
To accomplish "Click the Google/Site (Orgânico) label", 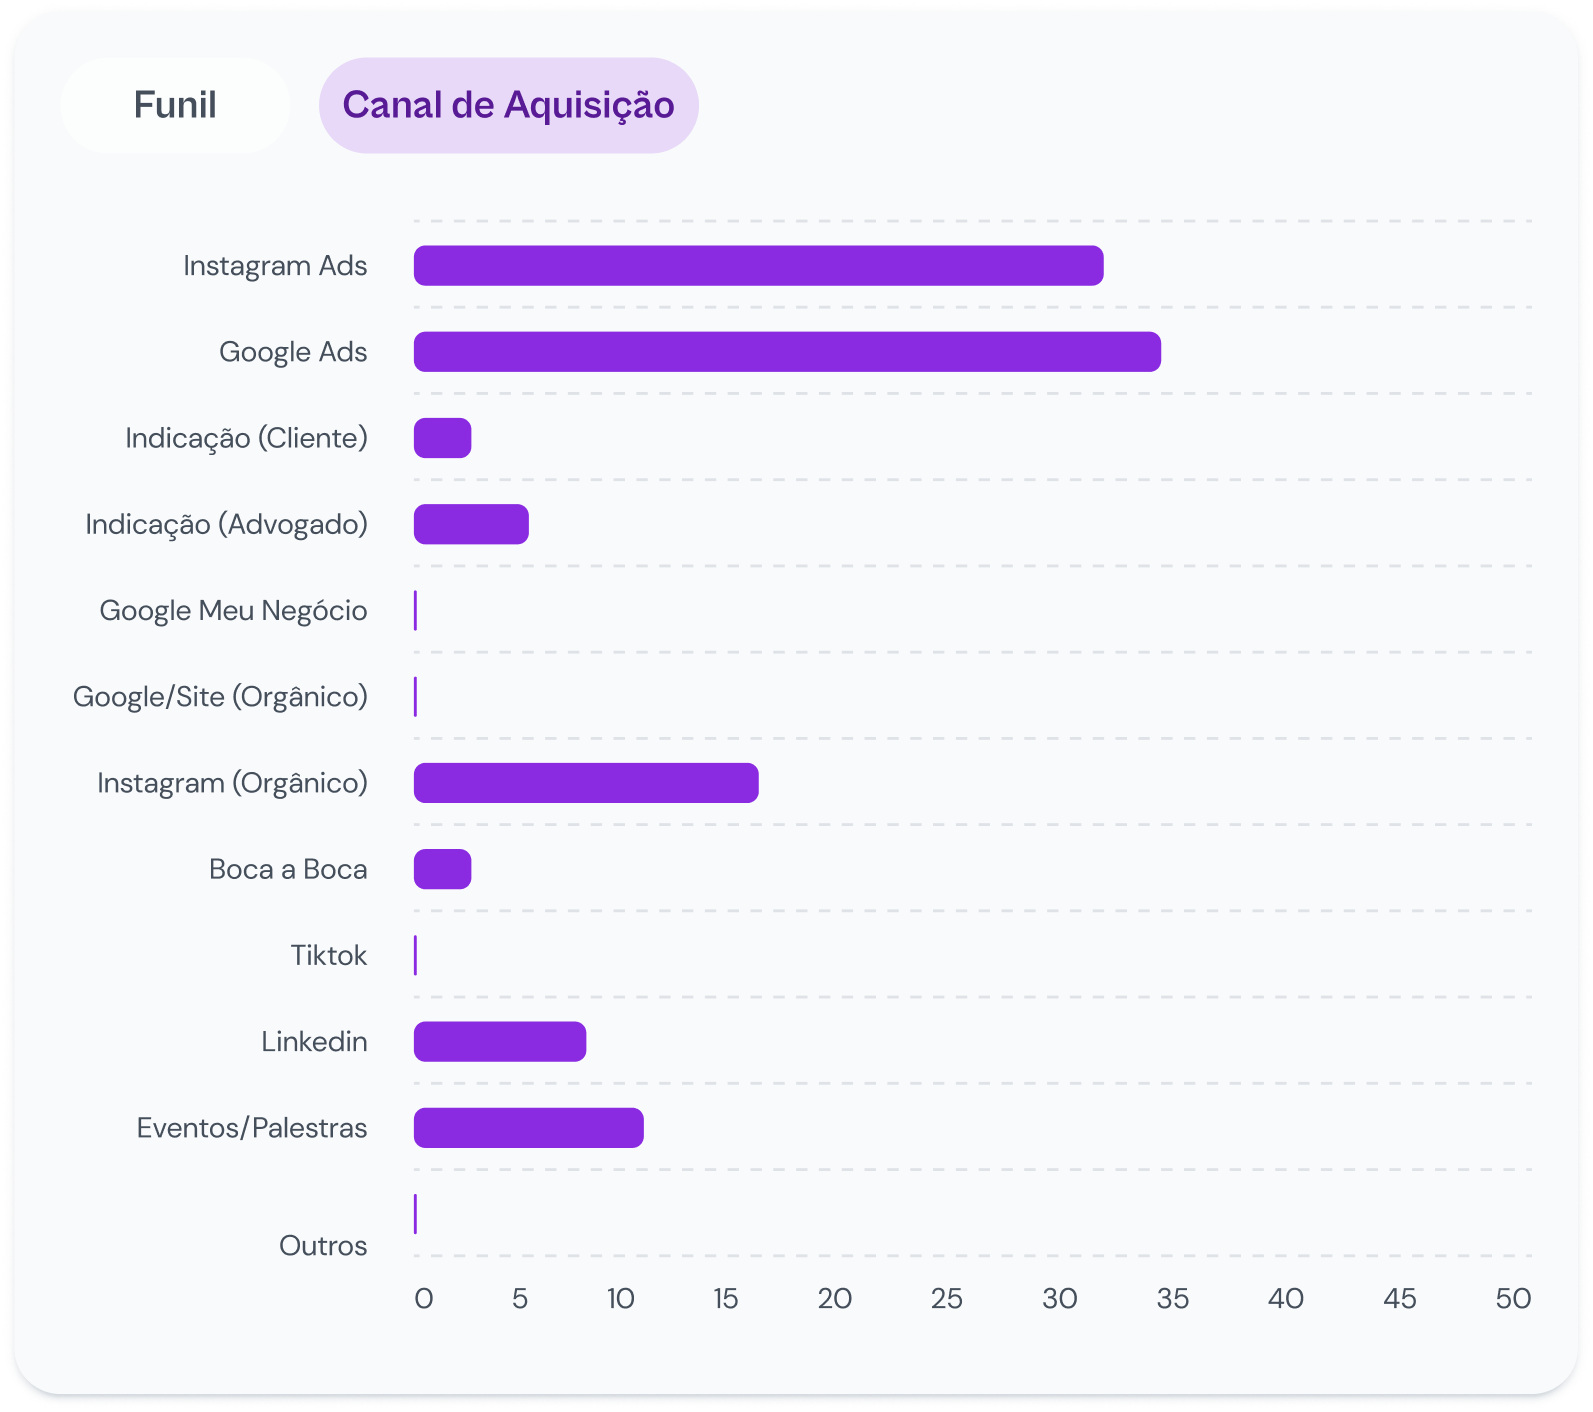I will coord(220,697).
